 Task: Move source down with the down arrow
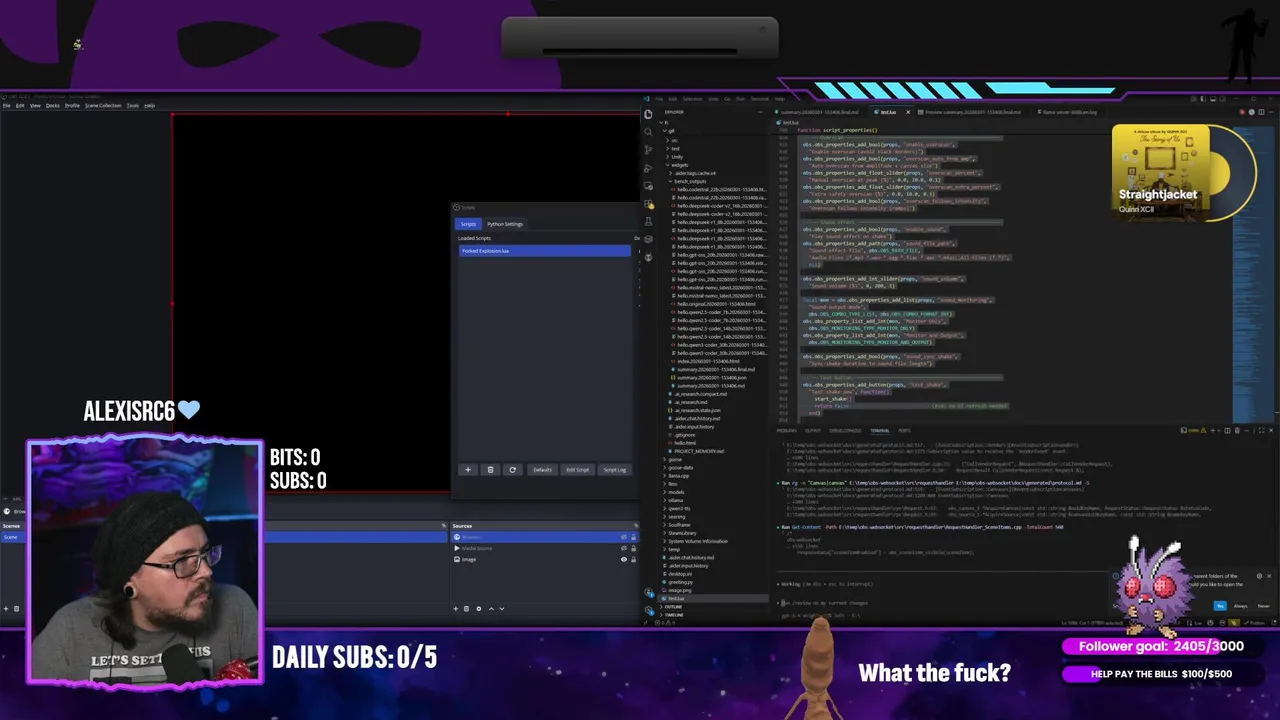(x=501, y=608)
